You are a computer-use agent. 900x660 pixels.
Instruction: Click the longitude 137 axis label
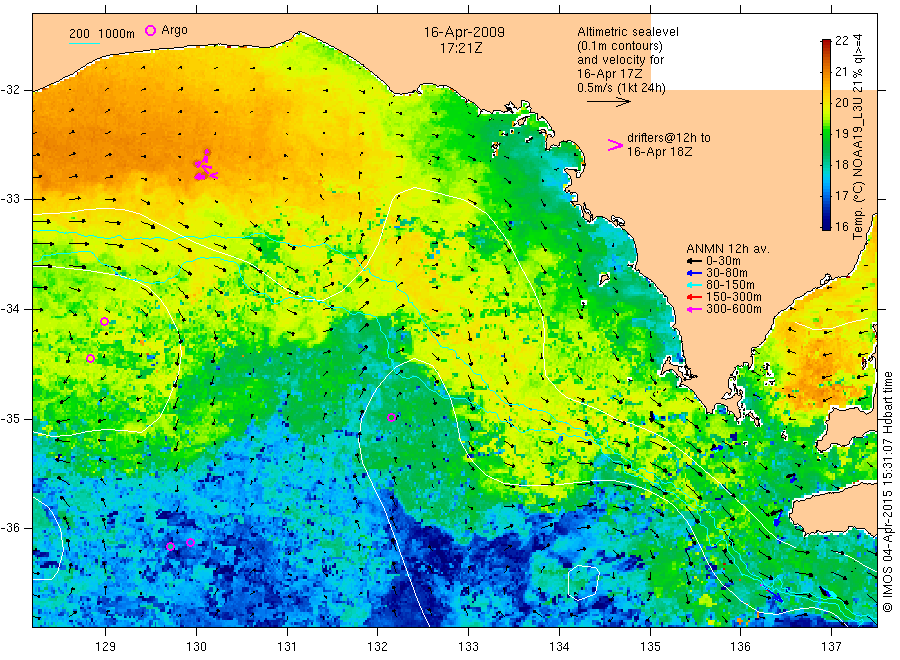point(831,647)
